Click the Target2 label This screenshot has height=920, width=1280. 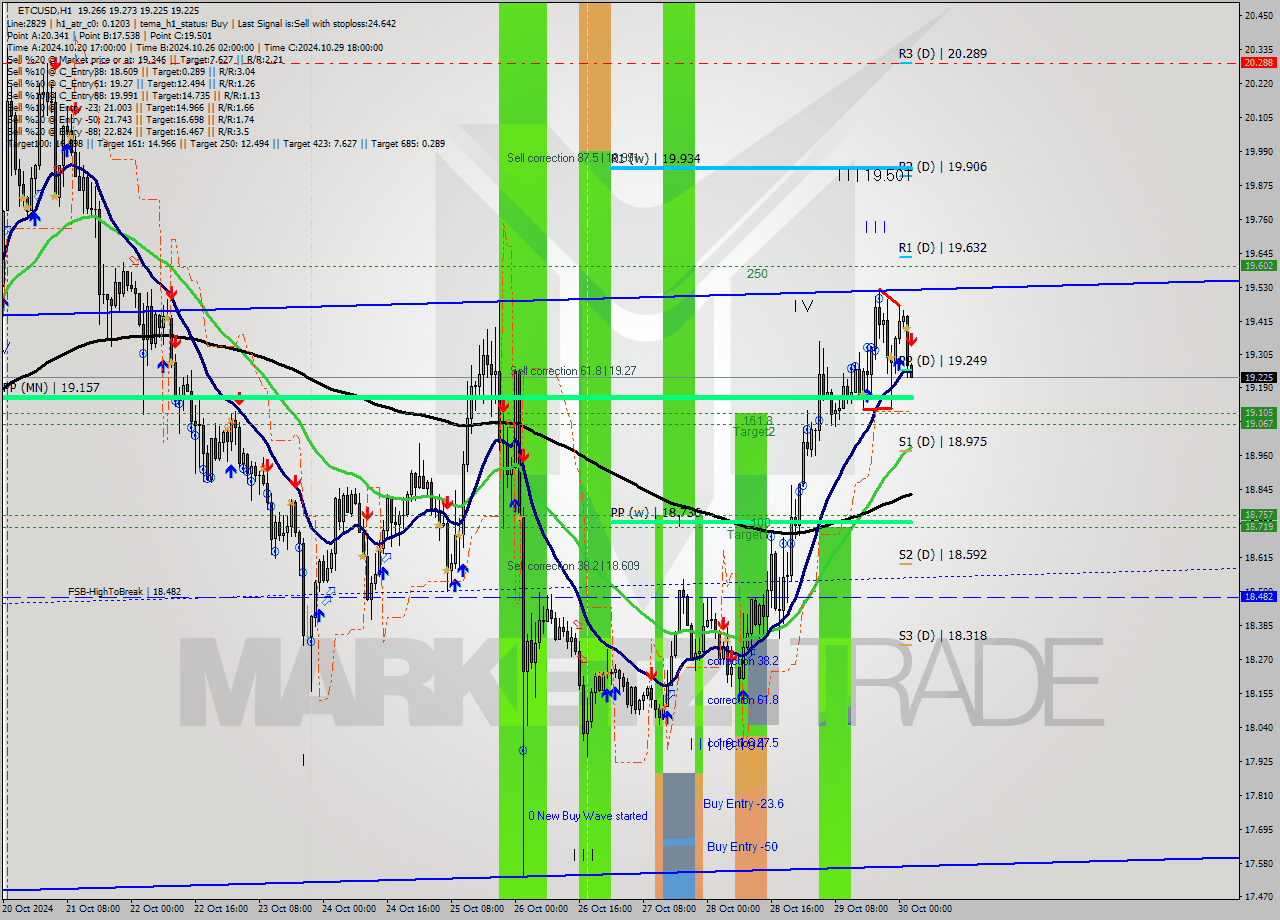[754, 432]
